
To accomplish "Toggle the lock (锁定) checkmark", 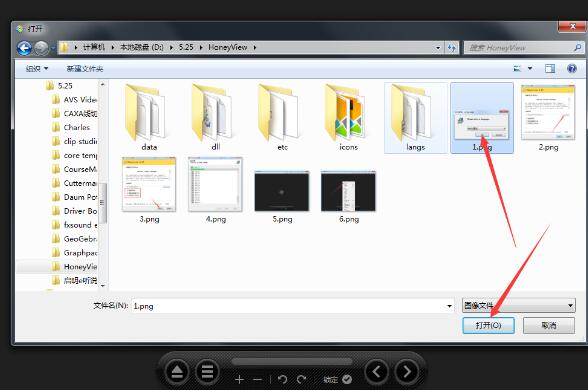I will click(x=347, y=380).
